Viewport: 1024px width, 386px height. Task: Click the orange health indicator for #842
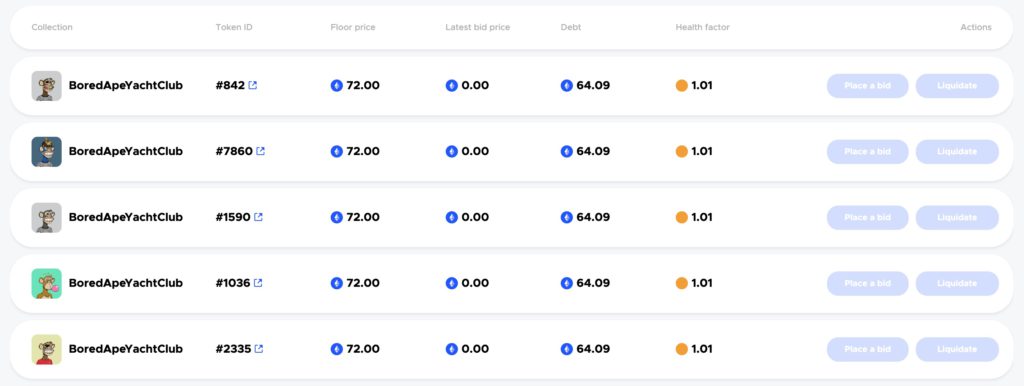(x=682, y=86)
